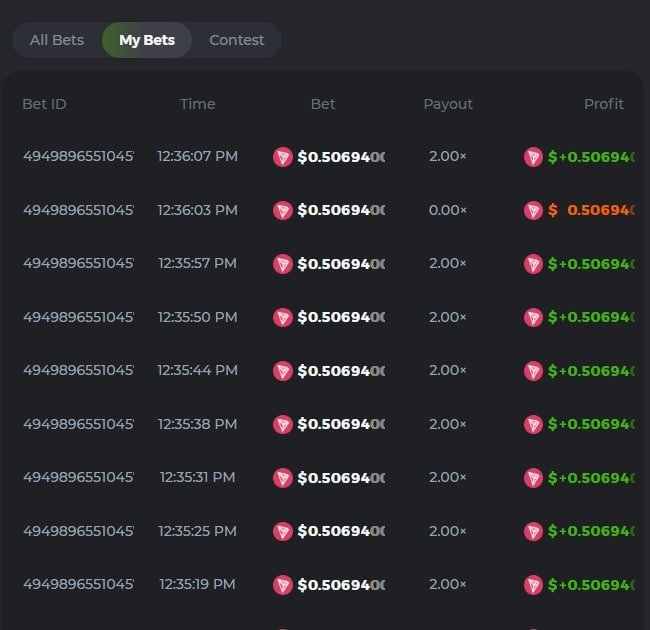Image resolution: width=650 pixels, height=630 pixels.
Task: Click the Bet ID column header
Action: click(44, 104)
